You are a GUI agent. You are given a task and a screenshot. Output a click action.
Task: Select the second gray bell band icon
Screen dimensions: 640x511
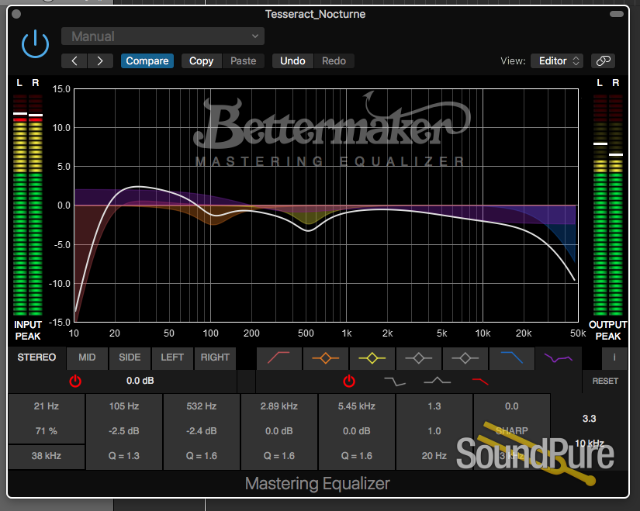coord(465,358)
